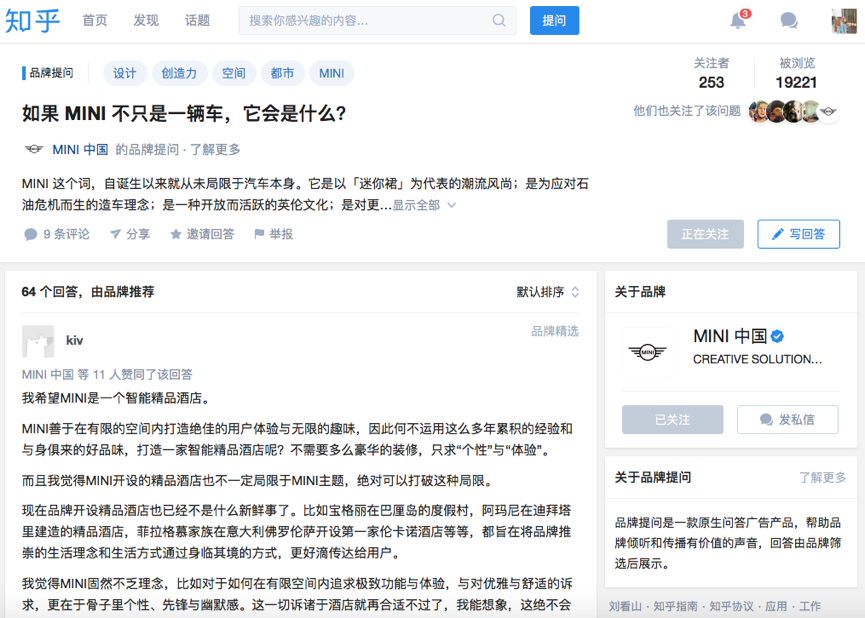The height and width of the screenshot is (618, 865).
Task: Click the verified badge next to MINI 中国
Action: click(777, 335)
